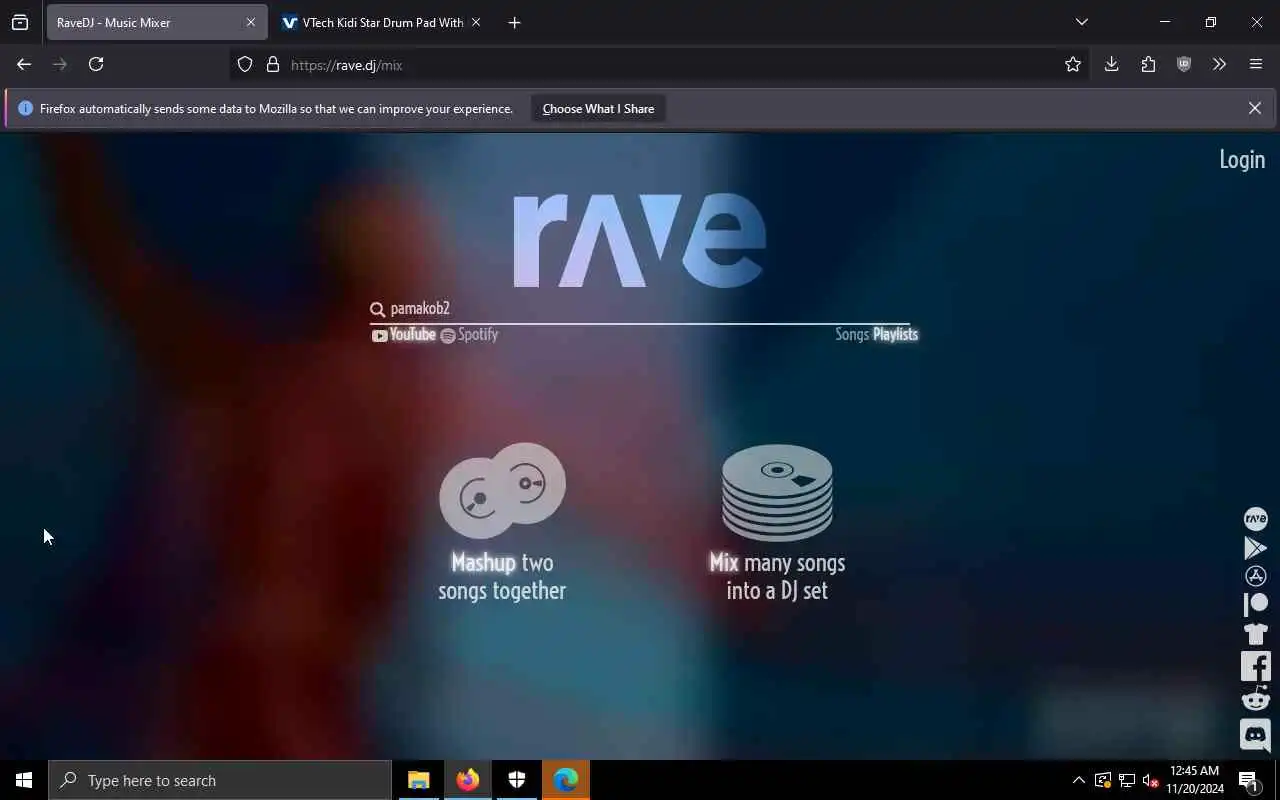
Task: Select Spotify as the search source
Action: [469, 335]
